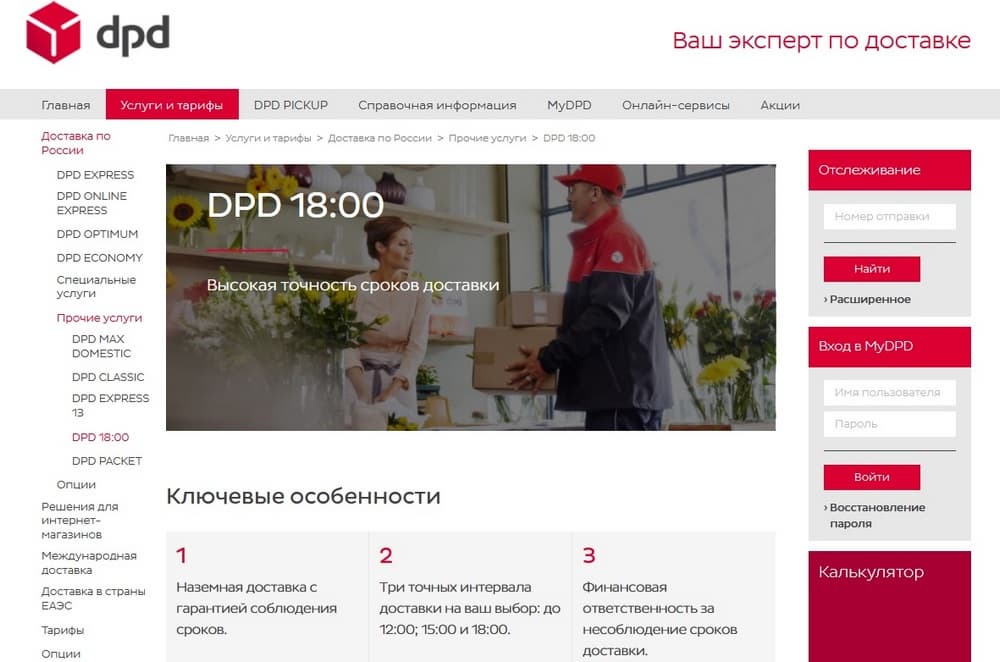The image size is (1000, 662).
Task: Open Справочная информация in the navigation bar
Action: tap(438, 105)
